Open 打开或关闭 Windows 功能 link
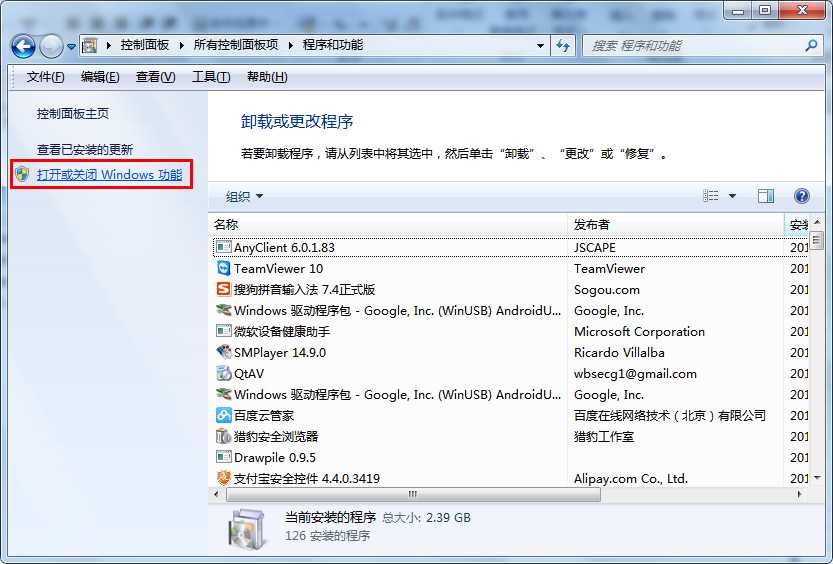Viewport: 833px width, 564px height. (x=109, y=174)
